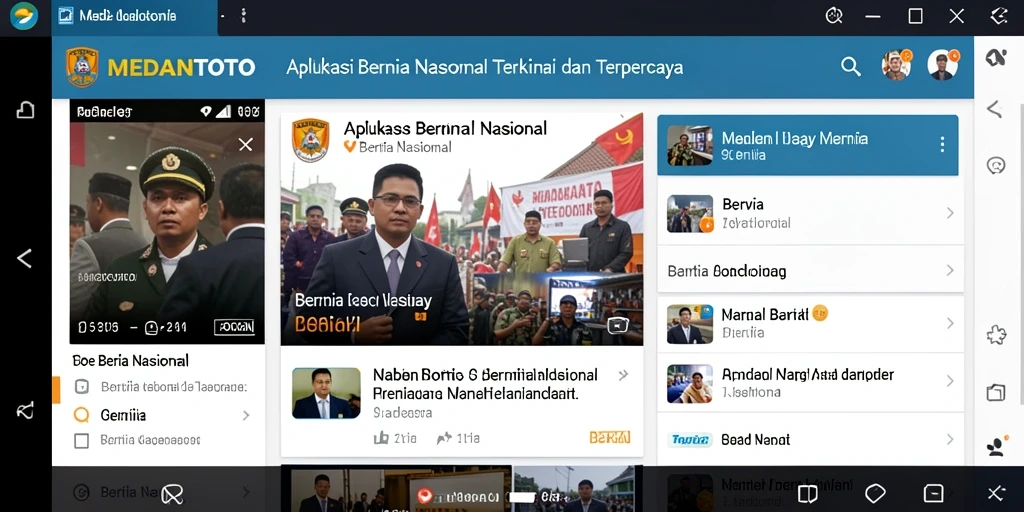Click the camera icon on main news image

[617, 325]
